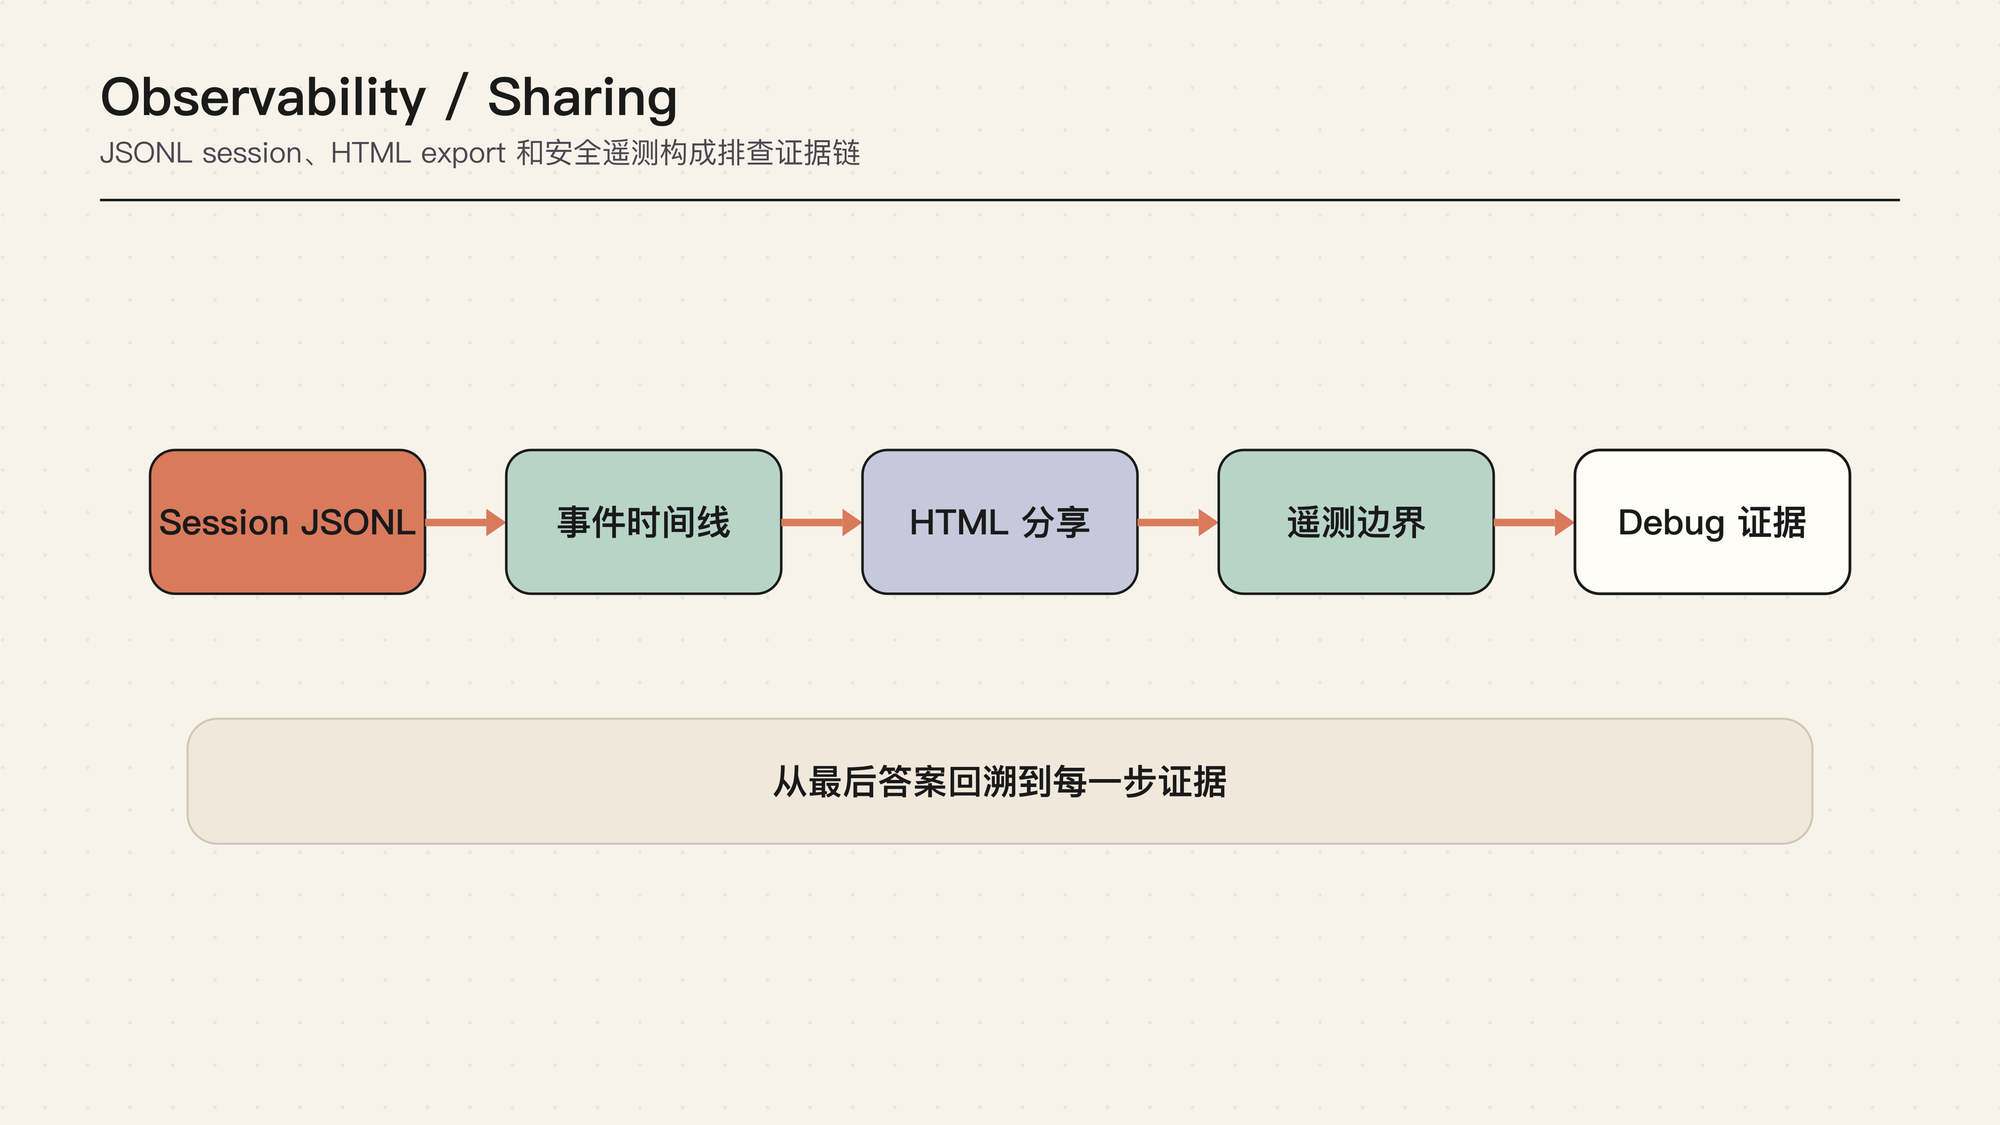2000x1125 pixels.
Task: Select the 事件时间线 box
Action: [x=643, y=522]
